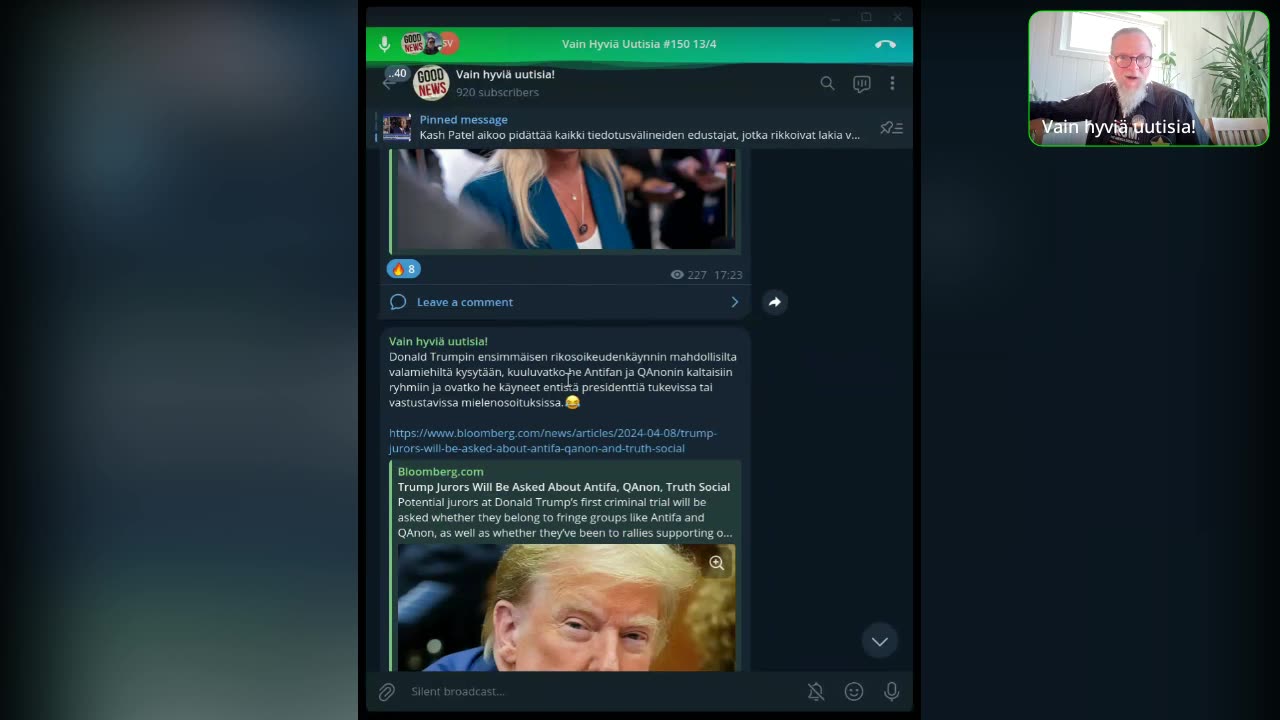
Task: Mute the microphone in the voice chat bar
Action: (x=384, y=44)
